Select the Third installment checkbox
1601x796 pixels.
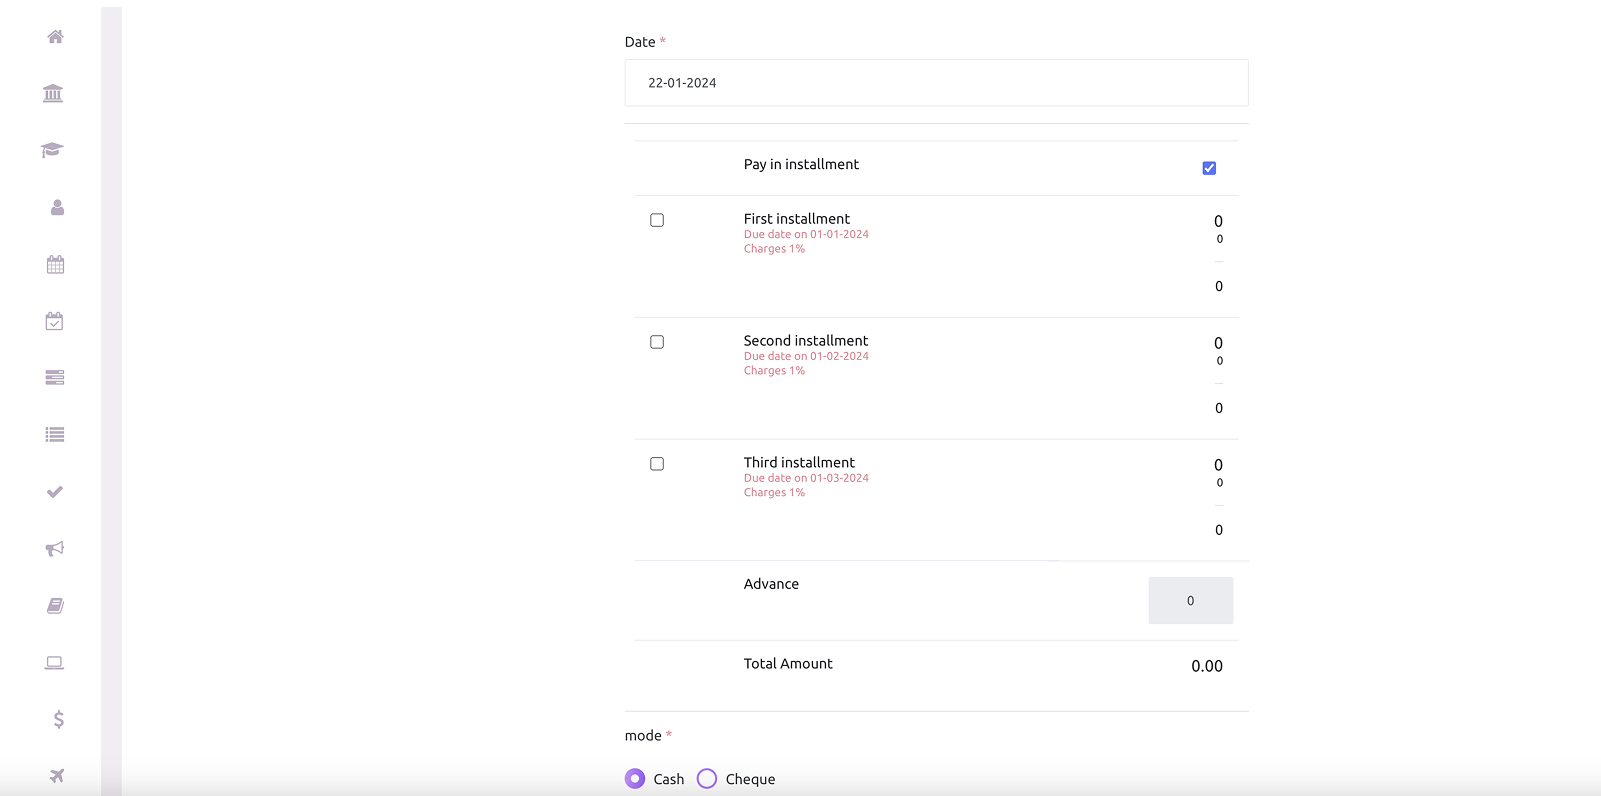[x=657, y=464]
